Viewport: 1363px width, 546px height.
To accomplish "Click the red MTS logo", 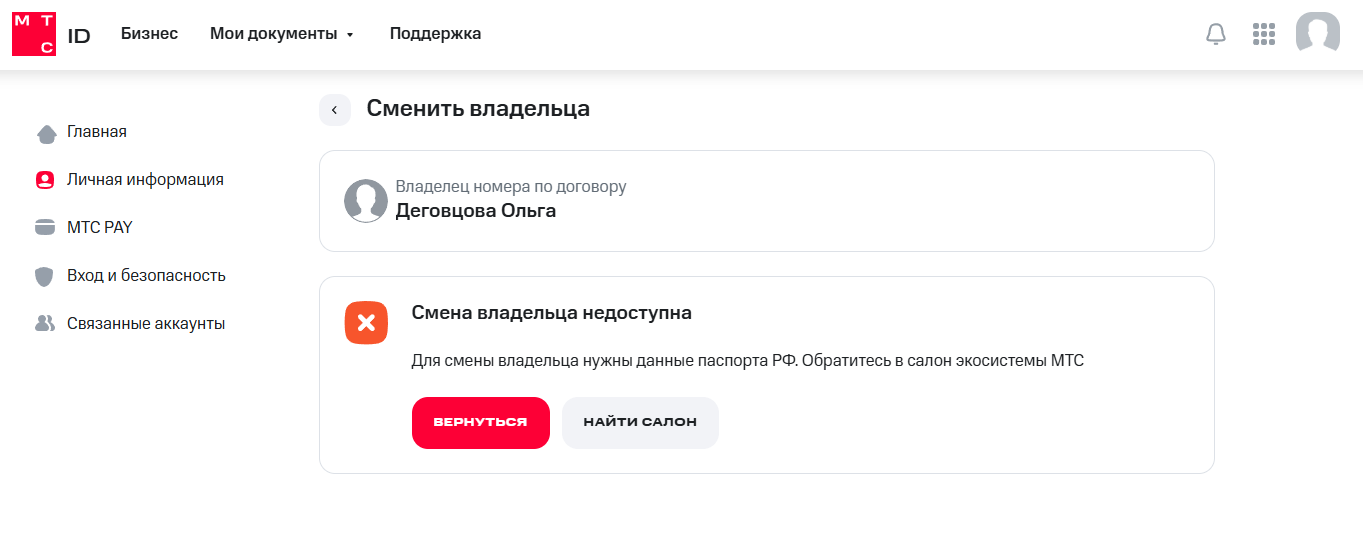I will coord(33,34).
